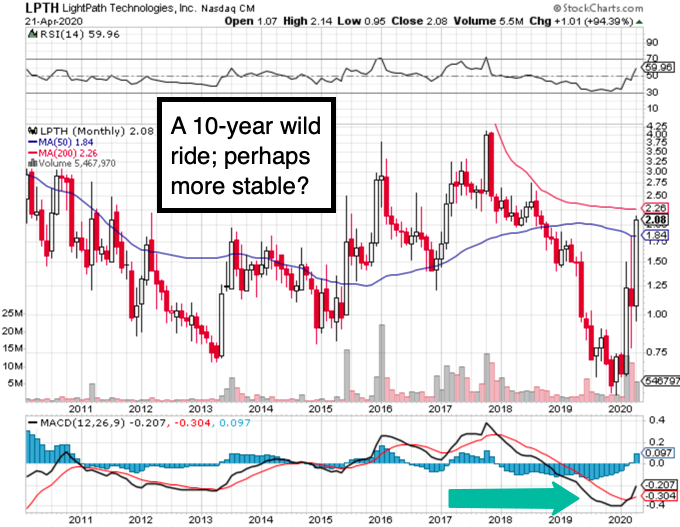Viewport: 680px width, 527px height.
Task: Click the MA(200) 2.26 legend text
Action: tap(68, 153)
